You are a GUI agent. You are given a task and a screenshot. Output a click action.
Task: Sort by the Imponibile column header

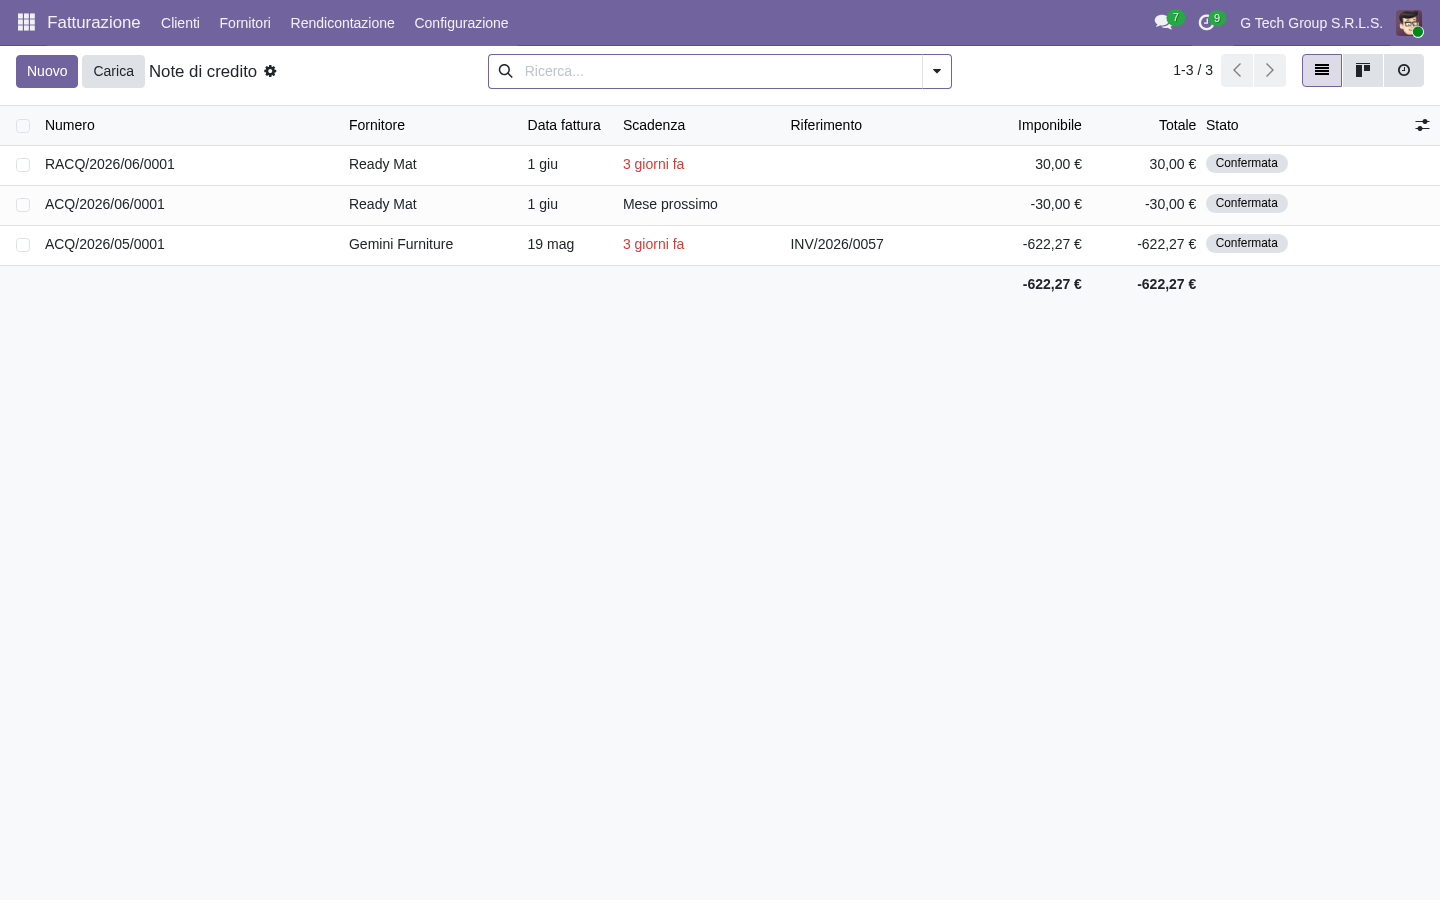point(1050,125)
